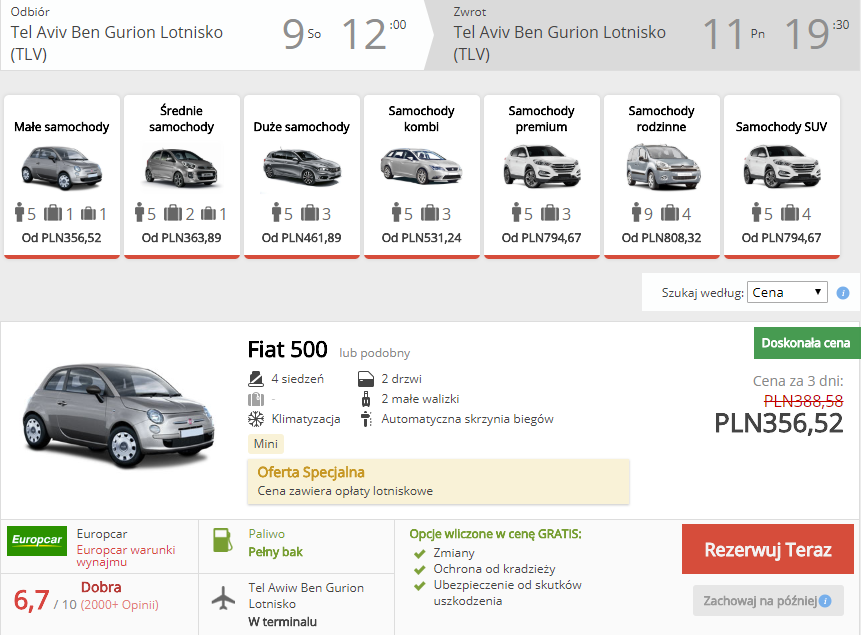861x635 pixels.
Task: Open Europcar warunki wynajmu link
Action: [126, 556]
